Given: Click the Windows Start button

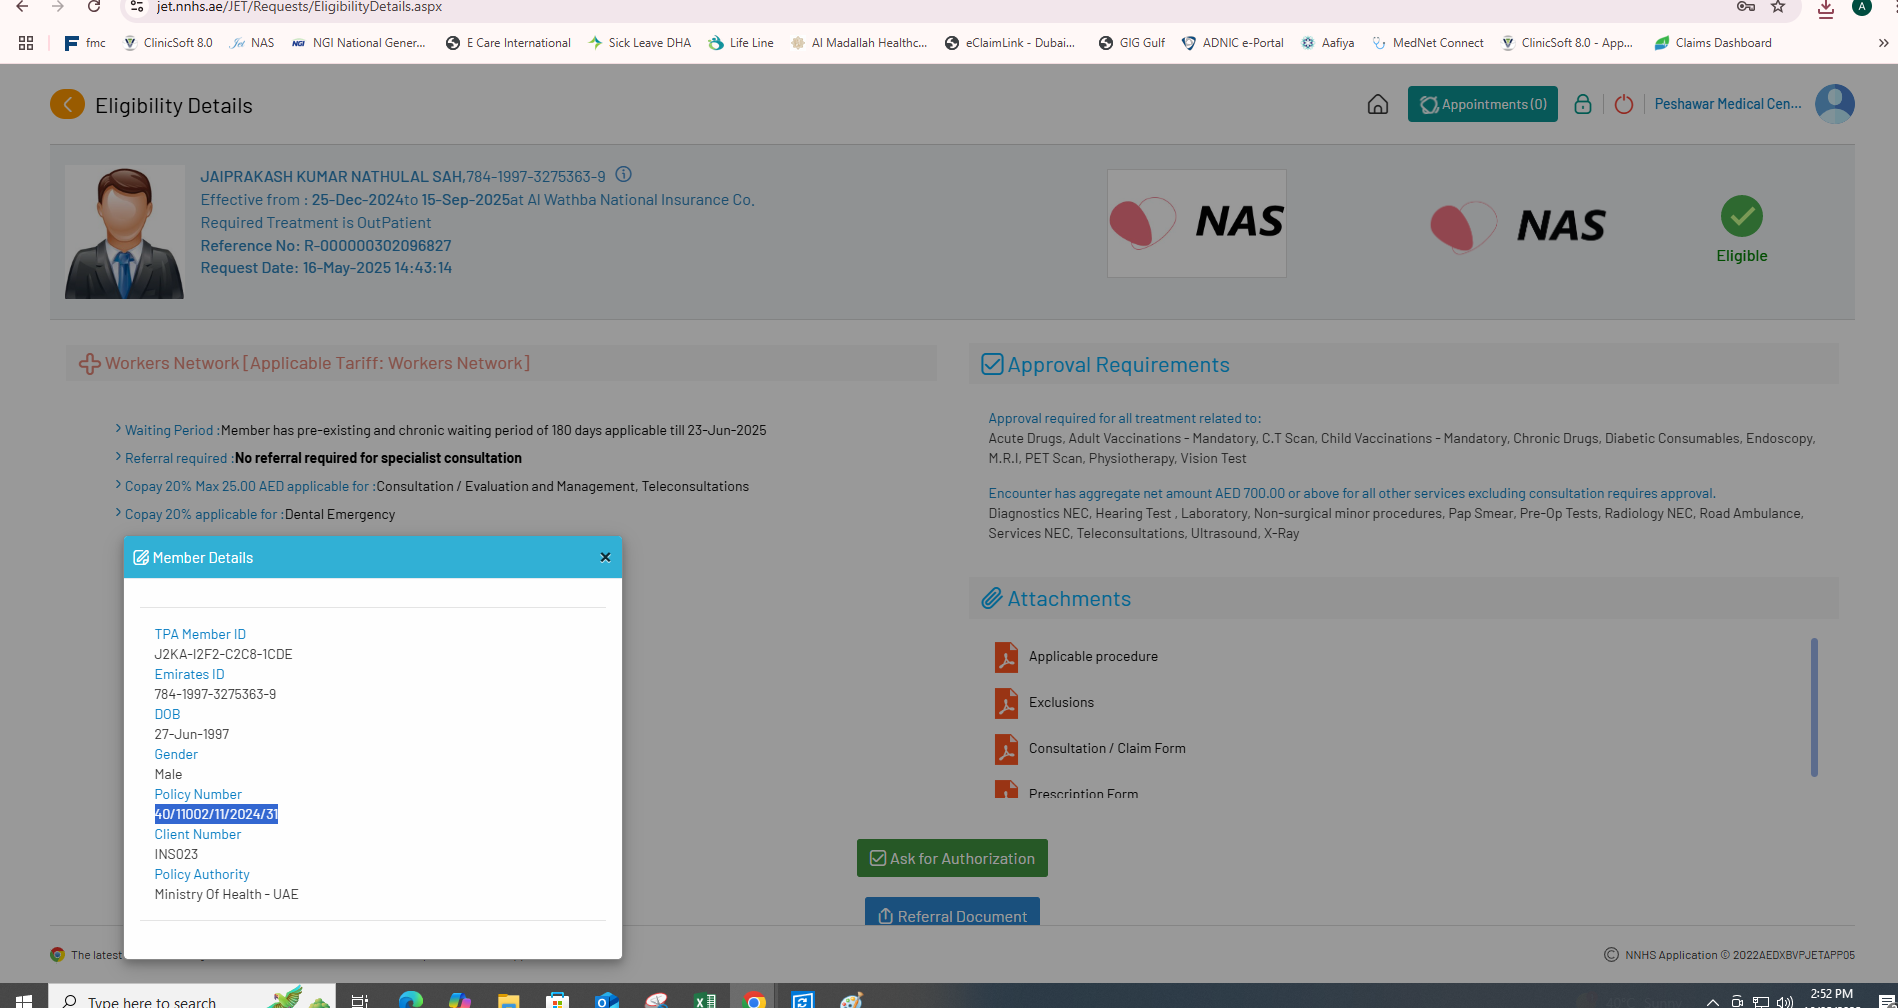Looking at the screenshot, I should point(24,999).
